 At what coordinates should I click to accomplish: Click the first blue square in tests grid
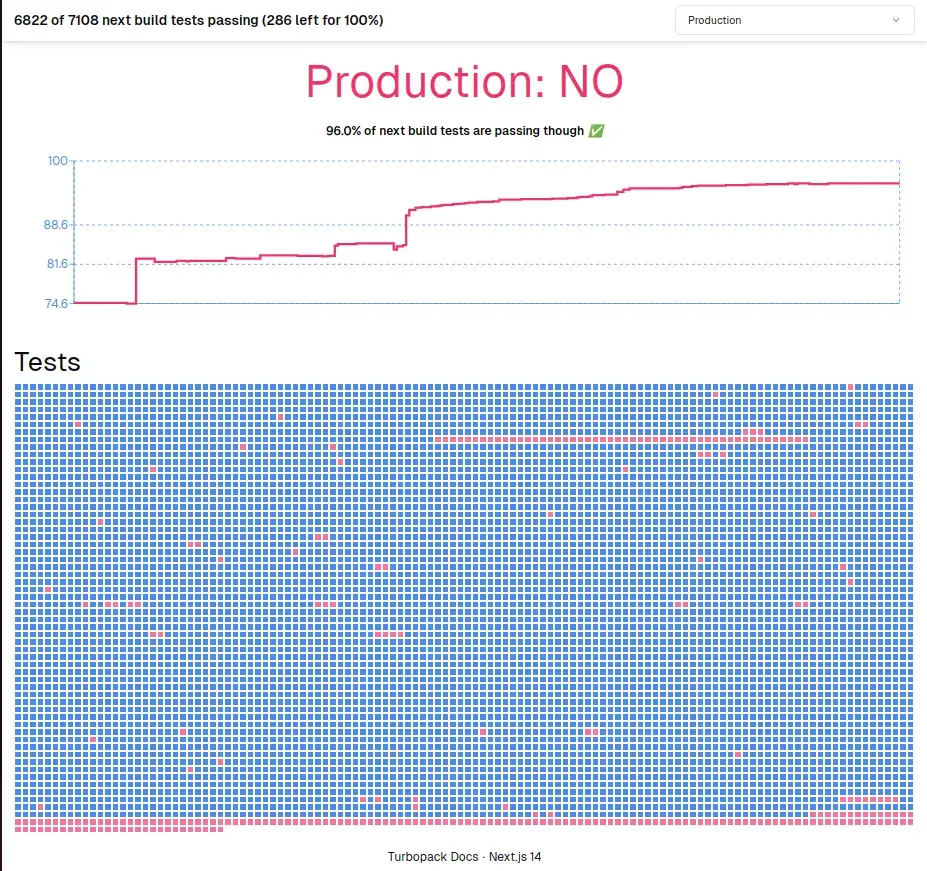tap(19, 387)
